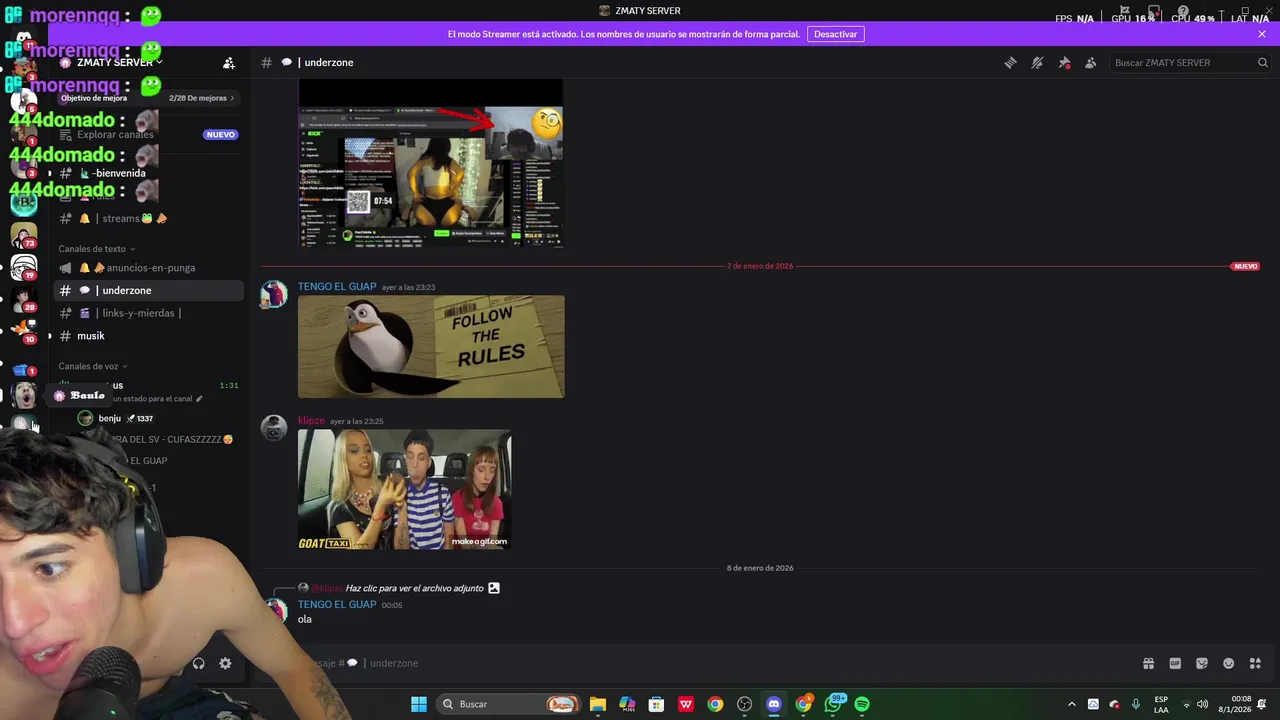Screen dimensions: 1280x720
Task: Open WhatsApp taskbar icon
Action: tap(833, 704)
